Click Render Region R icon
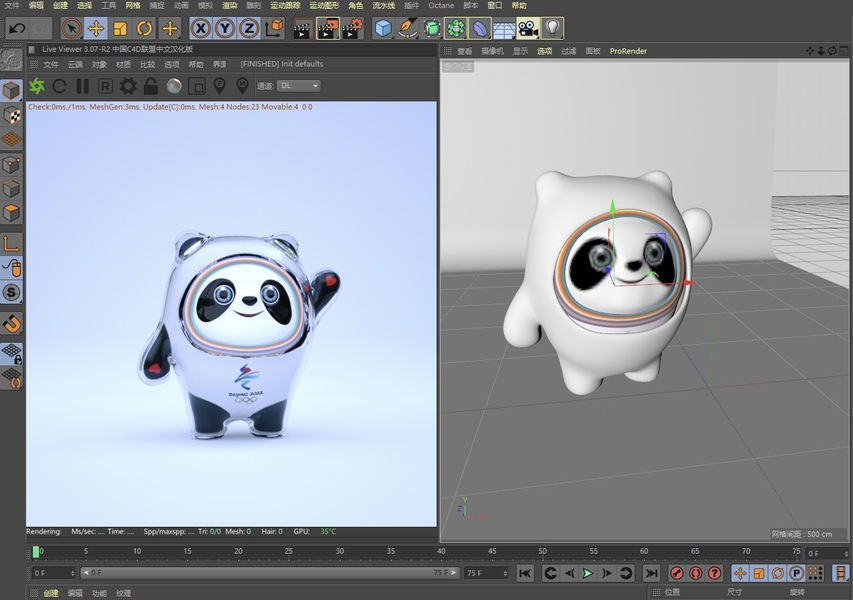853x600 pixels. click(x=105, y=86)
